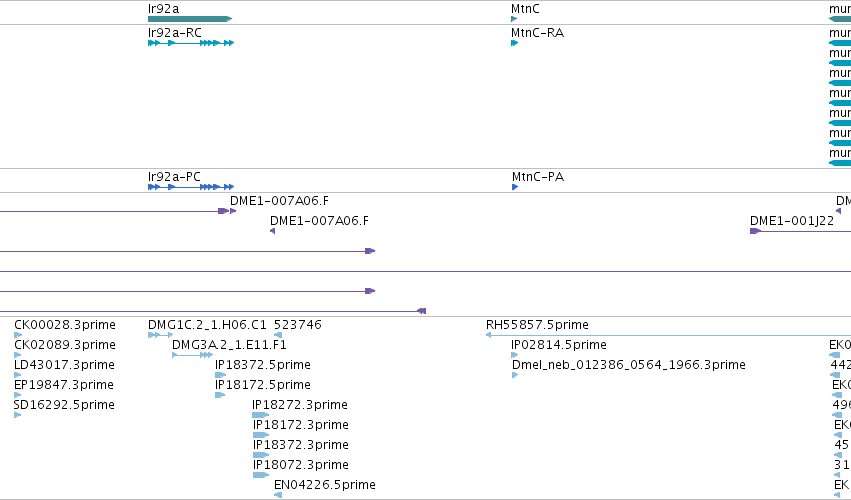This screenshot has height=500, width=851.
Task: Select the DME1-001J22 label
Action: pos(792,221)
